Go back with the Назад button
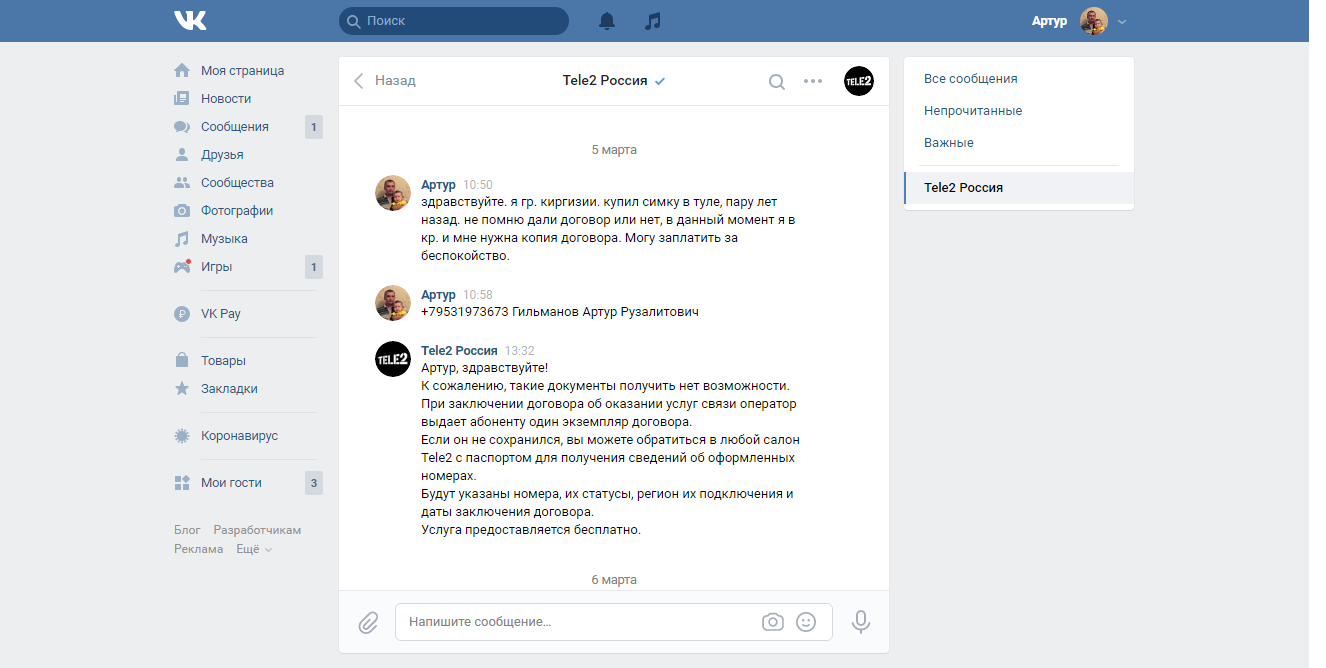The image size is (1326, 668). 385,81
